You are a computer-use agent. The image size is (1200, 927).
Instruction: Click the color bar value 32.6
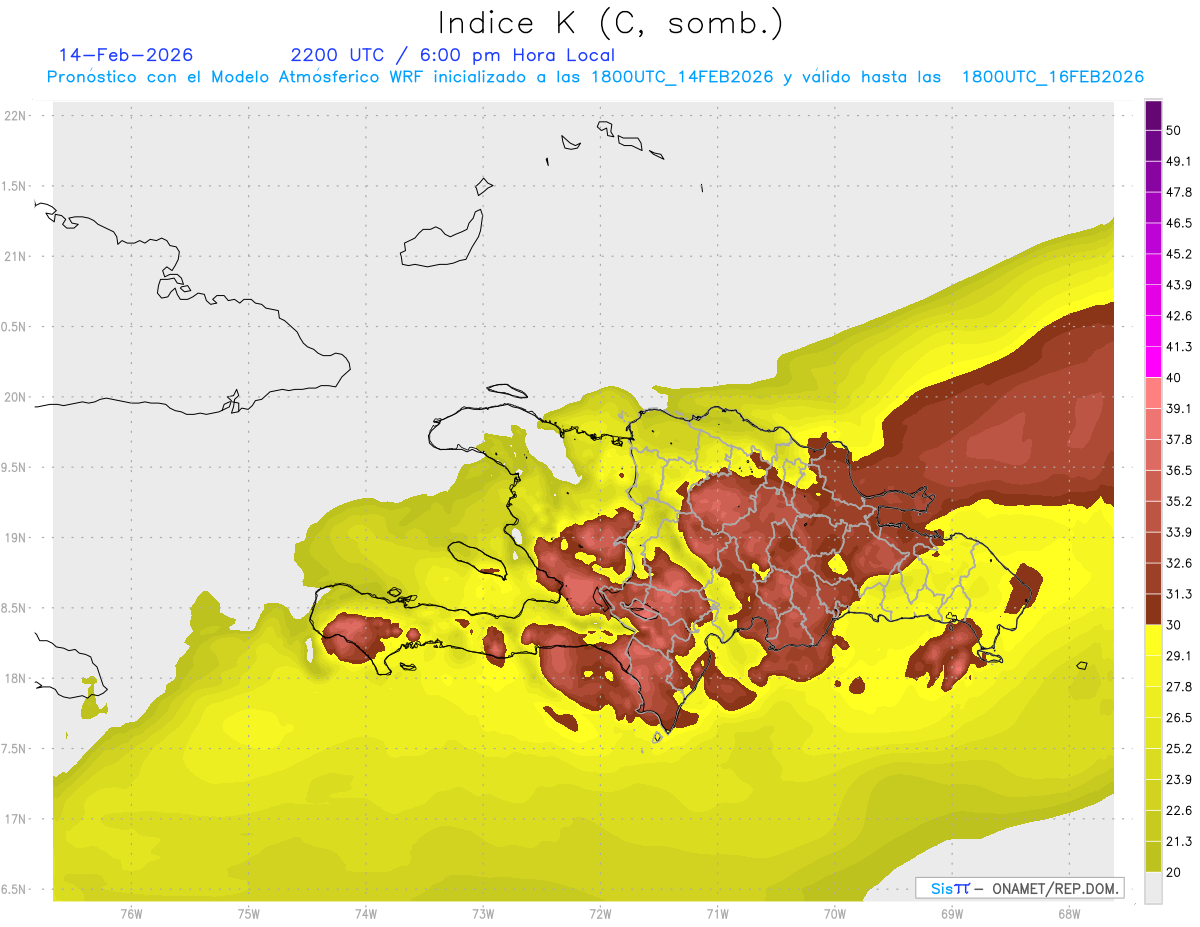click(x=1179, y=563)
